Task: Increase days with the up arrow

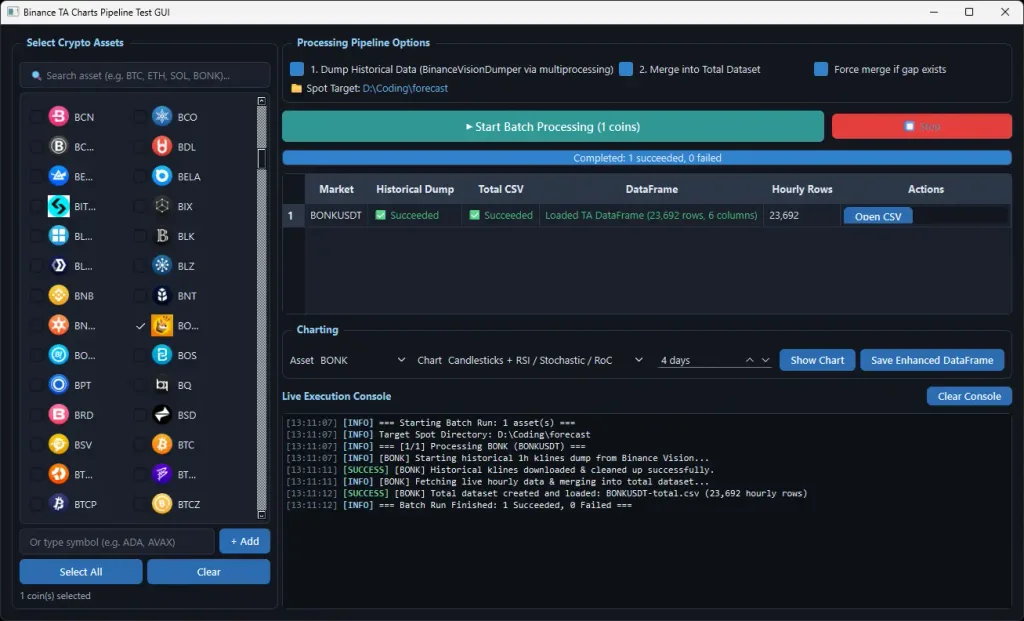Action: pyautogui.click(x=750, y=360)
